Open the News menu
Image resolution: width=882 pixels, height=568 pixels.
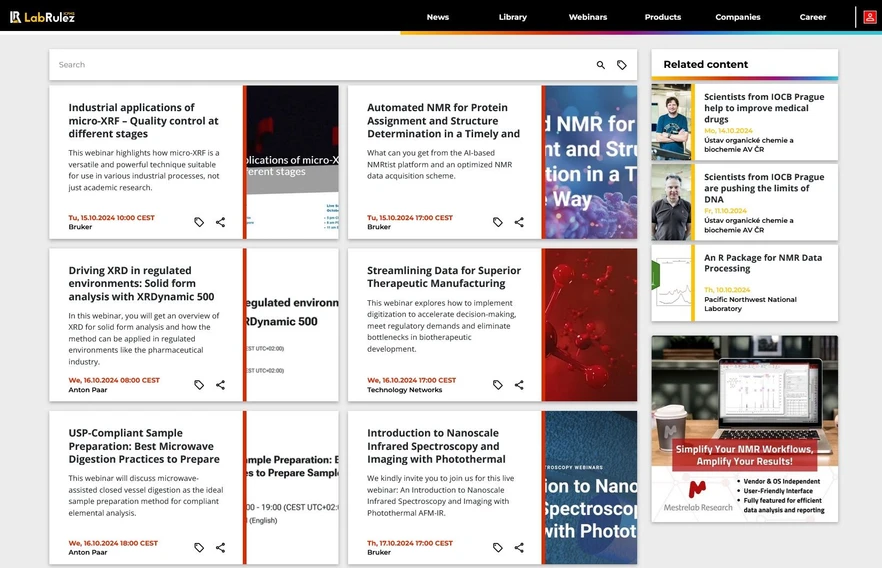point(438,17)
